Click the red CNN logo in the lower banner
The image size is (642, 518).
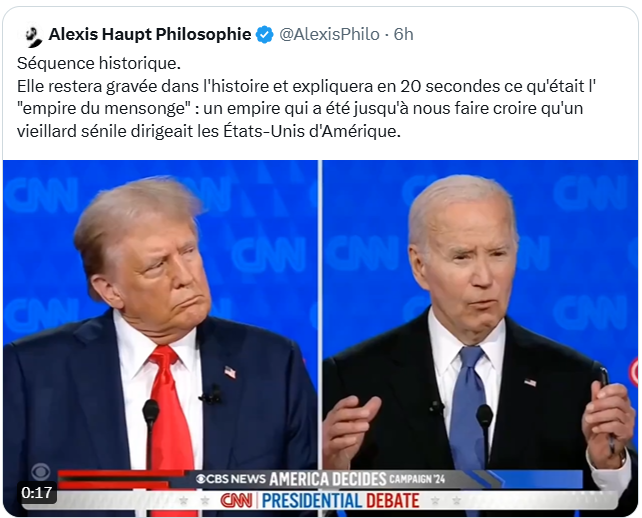(x=236, y=500)
